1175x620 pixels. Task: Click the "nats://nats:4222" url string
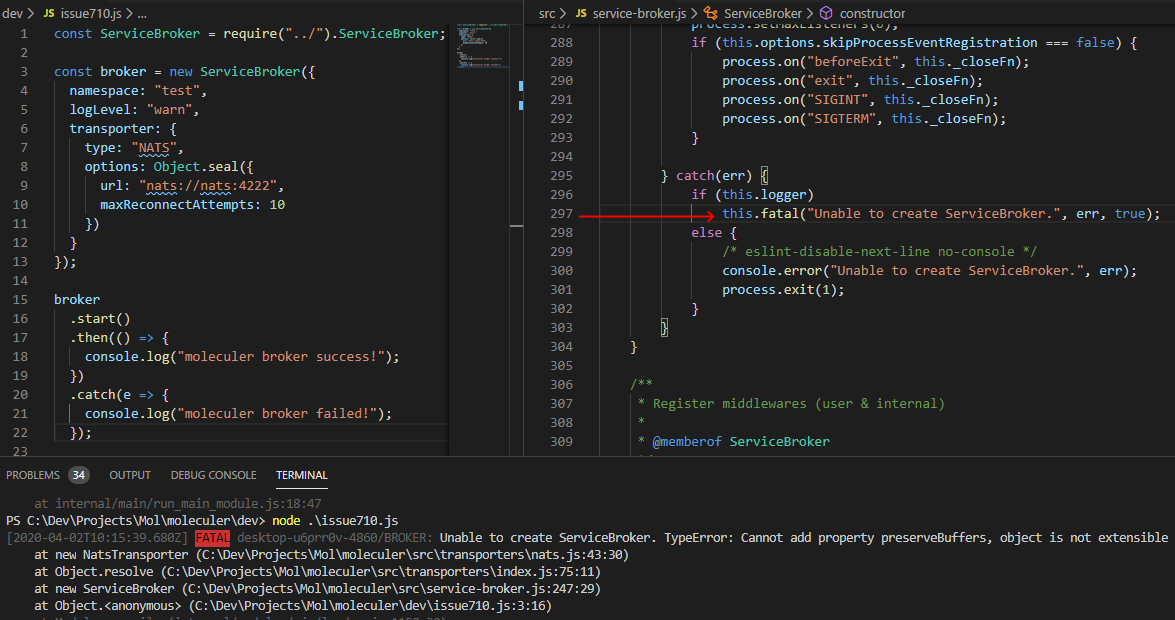[x=207, y=186]
